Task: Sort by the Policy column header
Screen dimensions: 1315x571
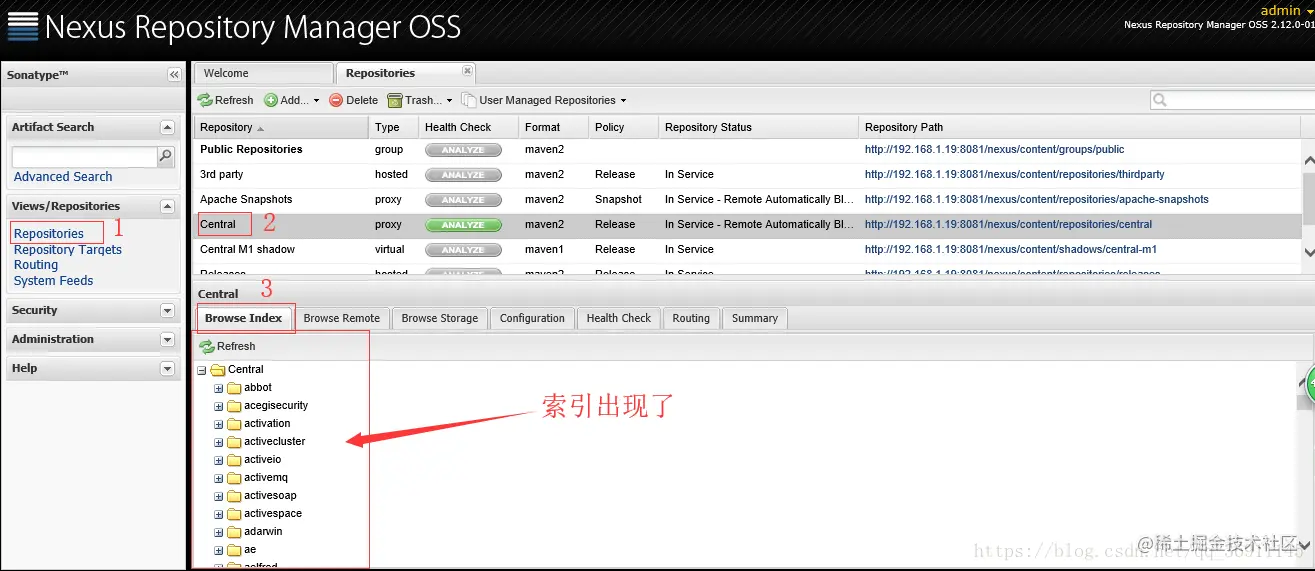Action: 623,127
